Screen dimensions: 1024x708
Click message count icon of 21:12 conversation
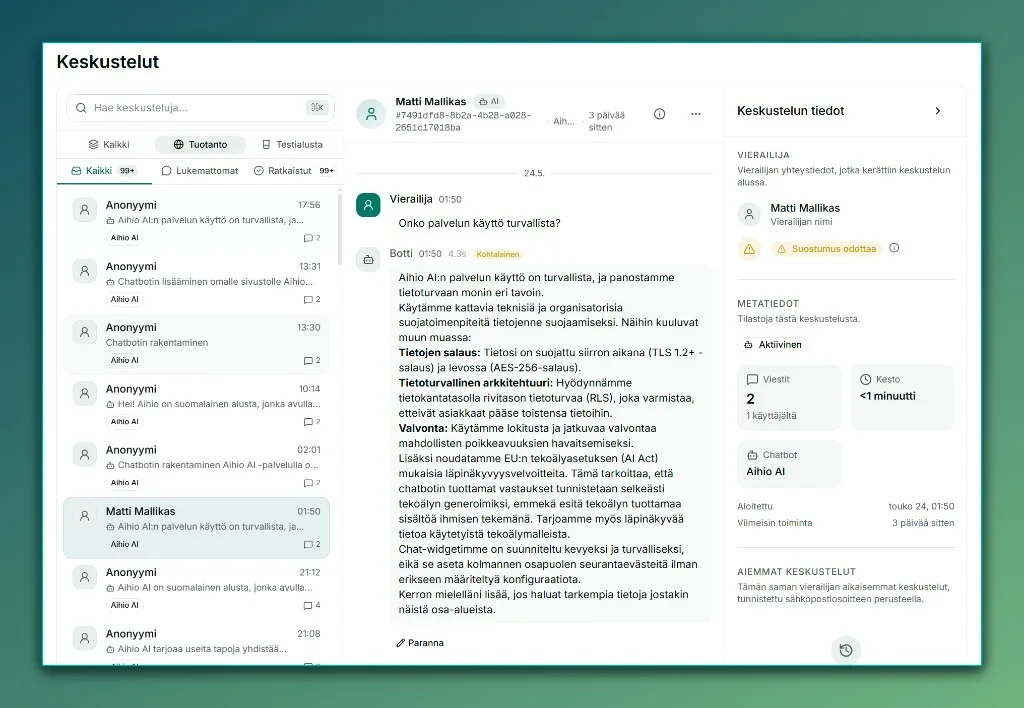click(308, 605)
